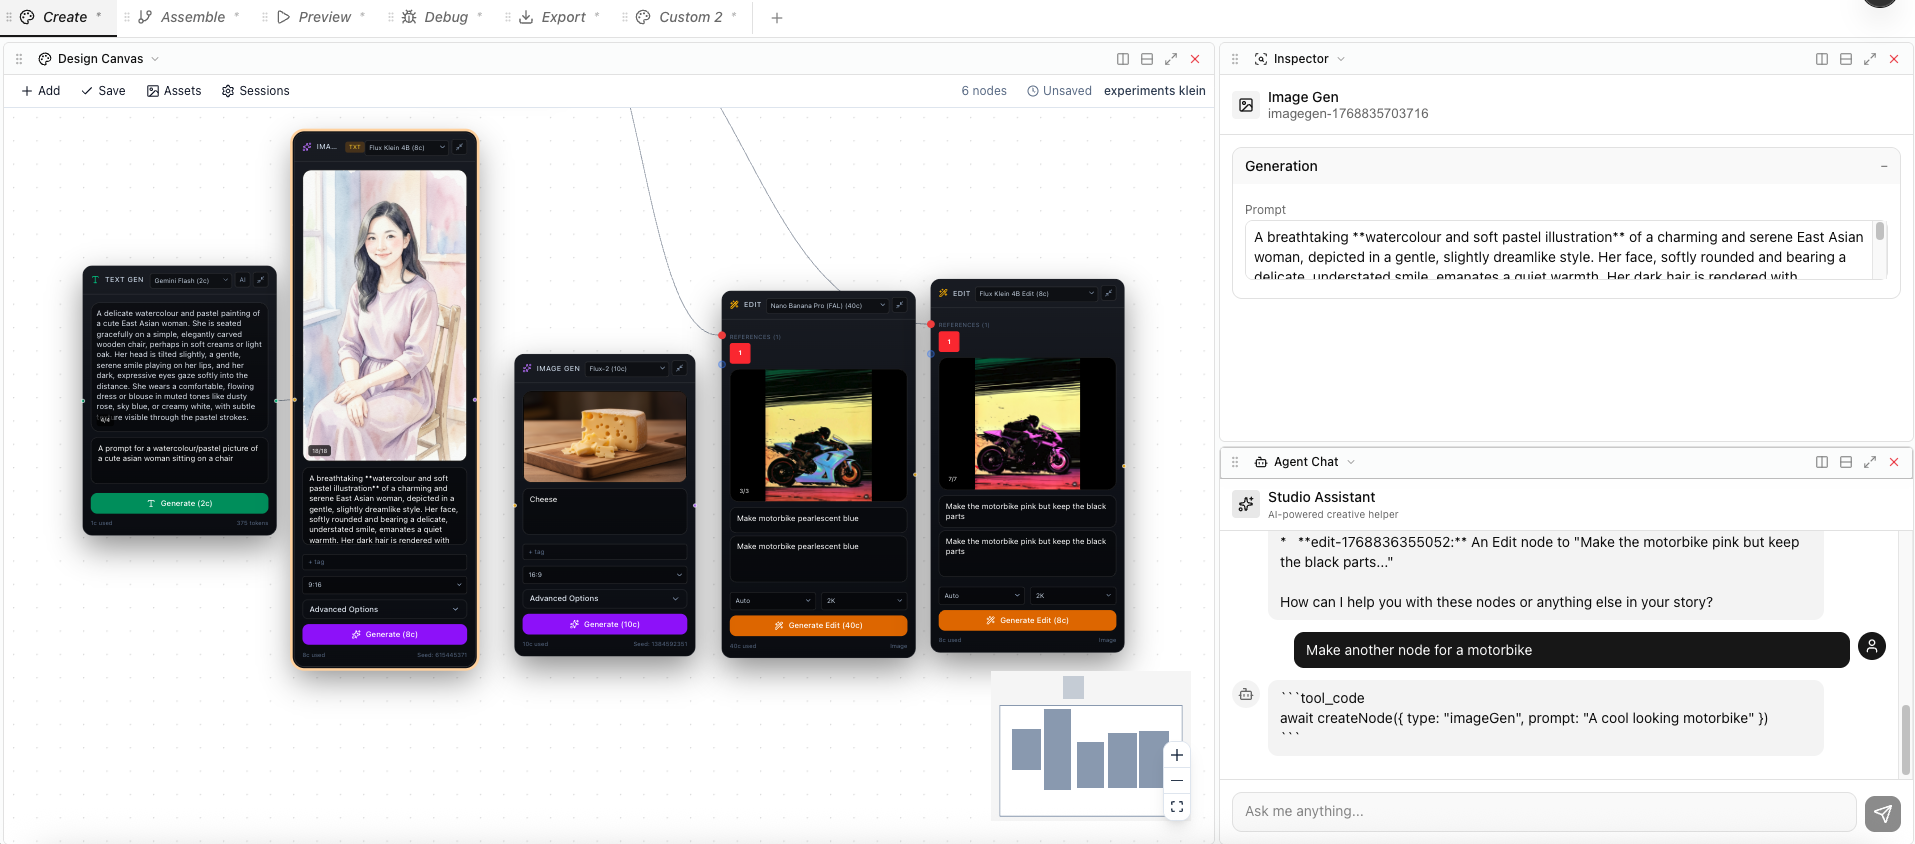Split the Inspector panel vertically

(x=1821, y=59)
